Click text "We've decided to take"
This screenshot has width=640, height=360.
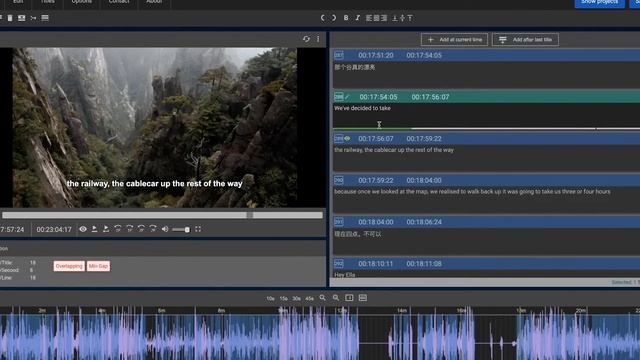[362, 108]
